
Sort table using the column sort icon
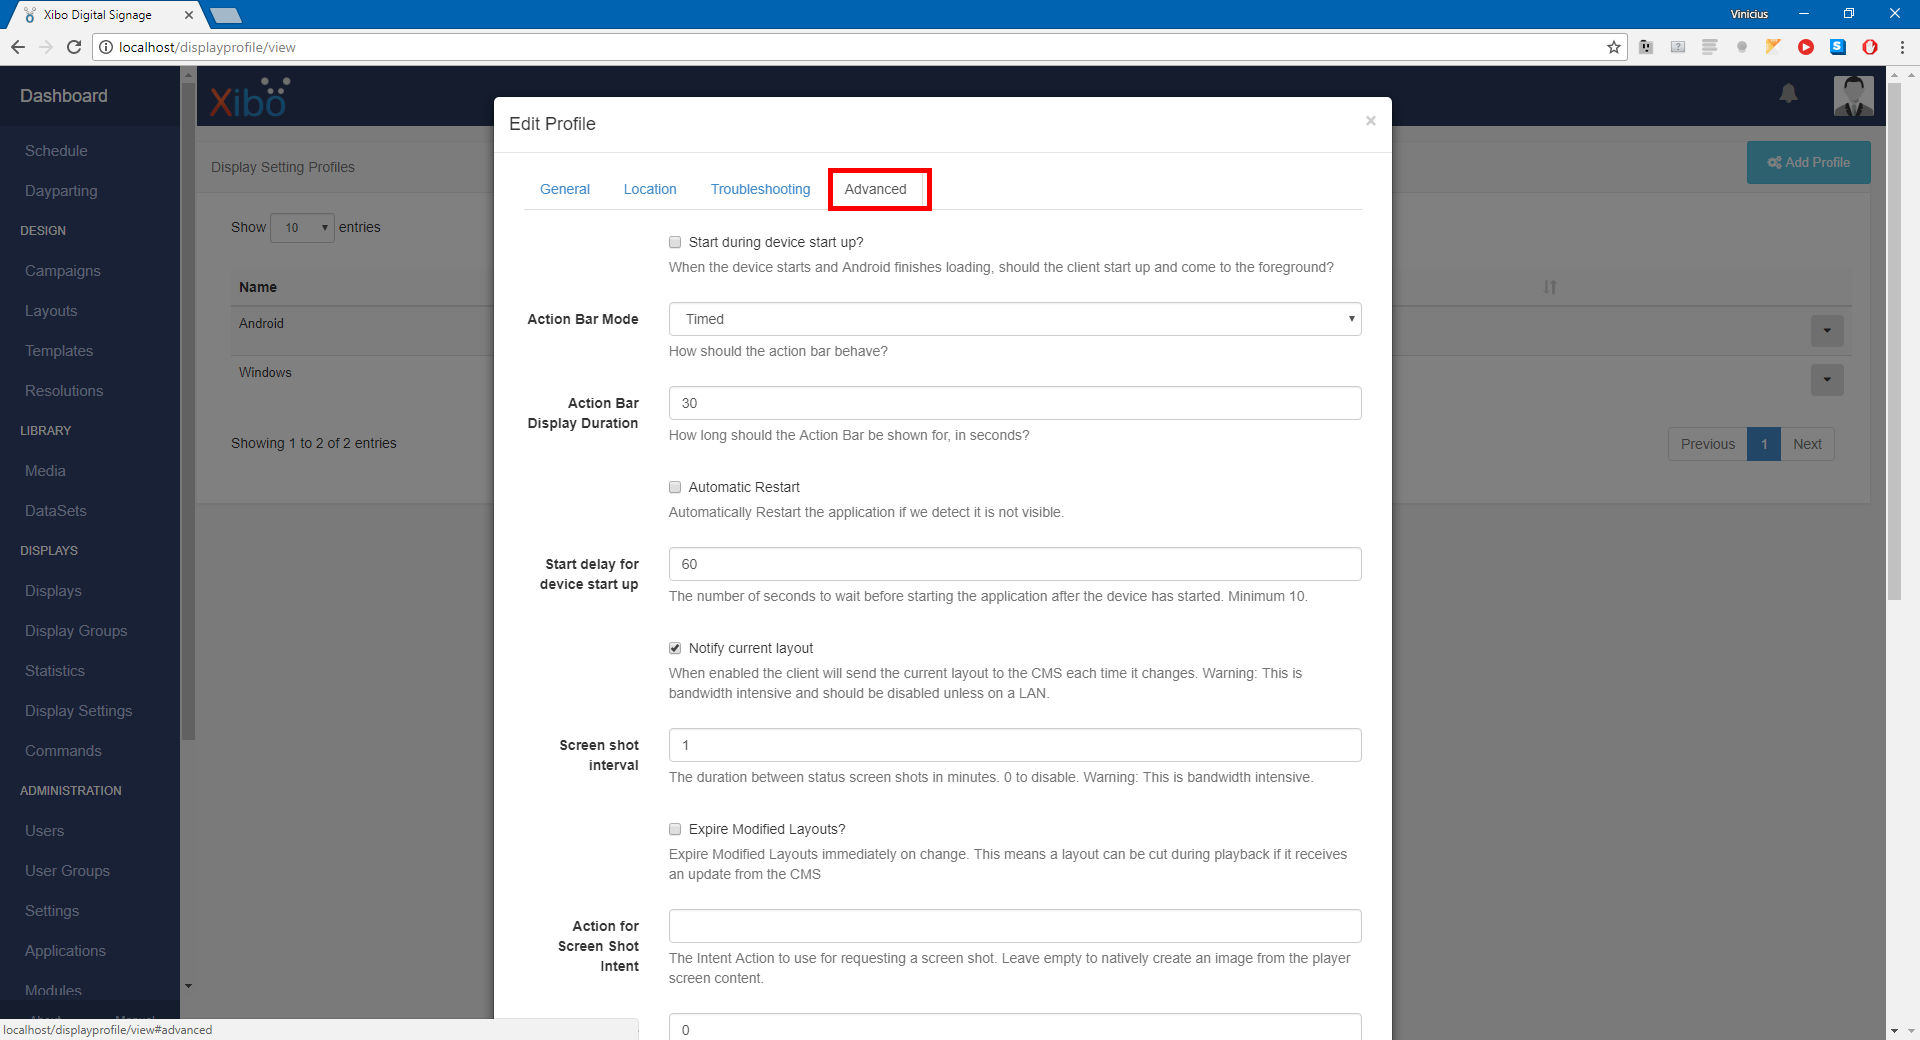1550,287
